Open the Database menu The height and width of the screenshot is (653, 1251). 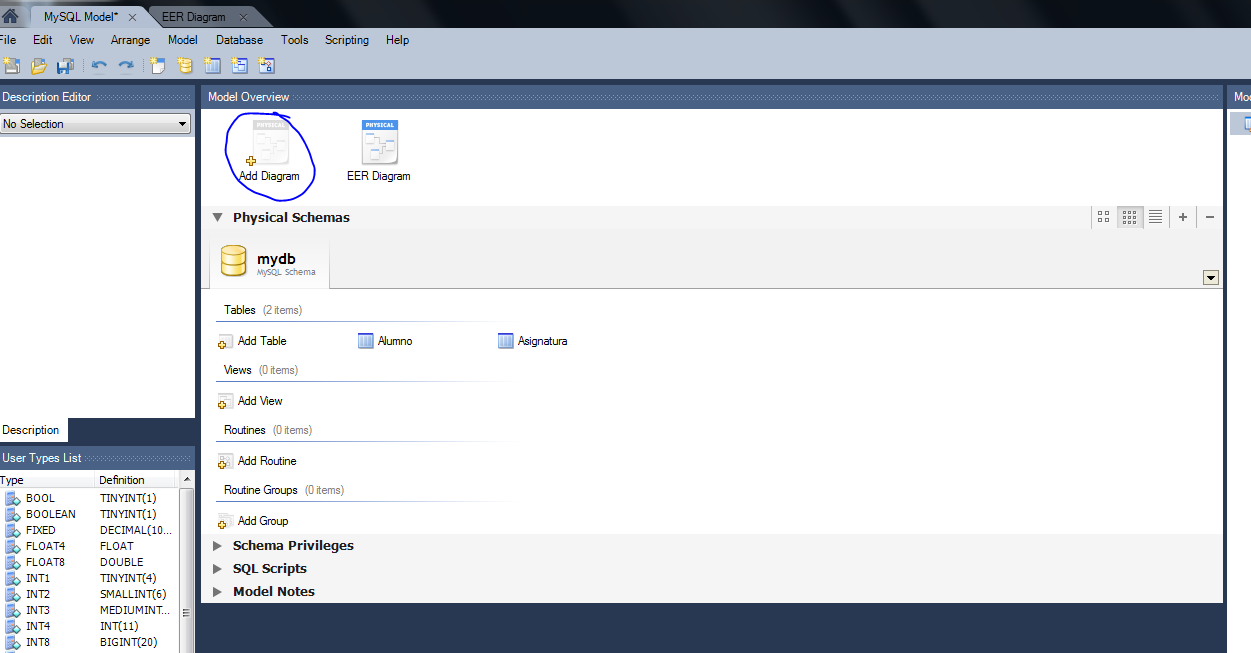tap(239, 40)
